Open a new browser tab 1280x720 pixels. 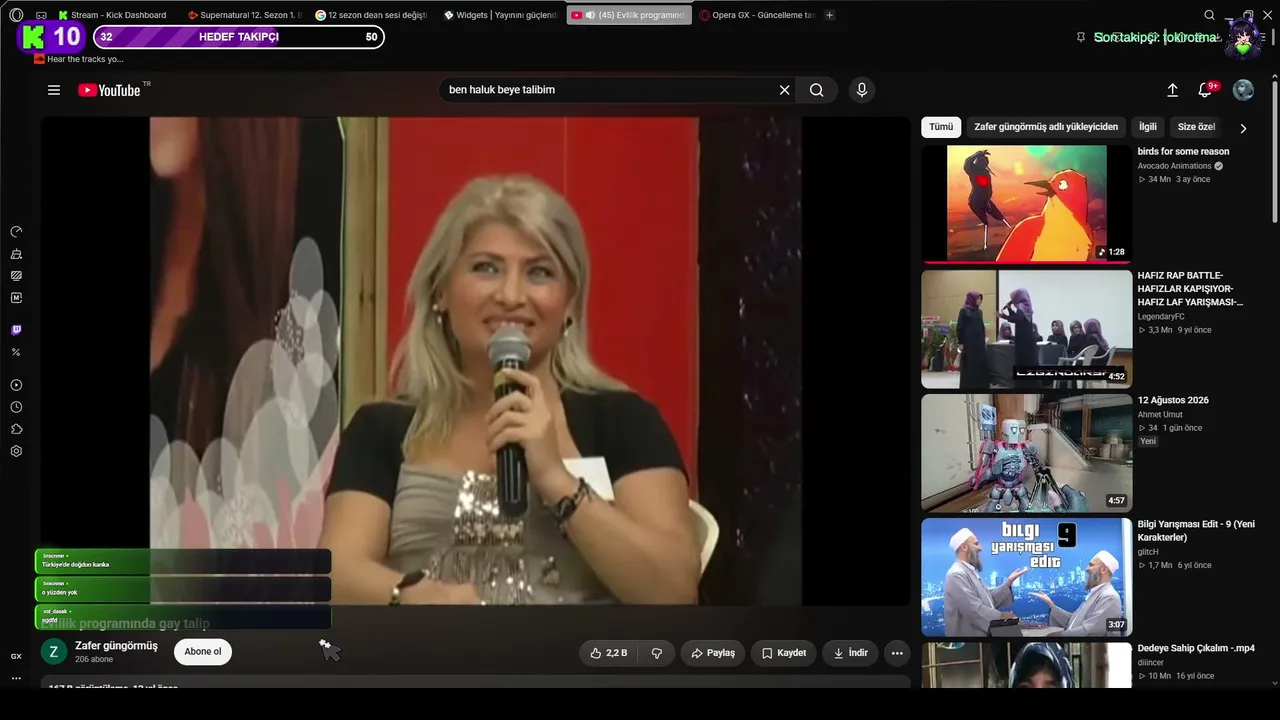coord(830,15)
